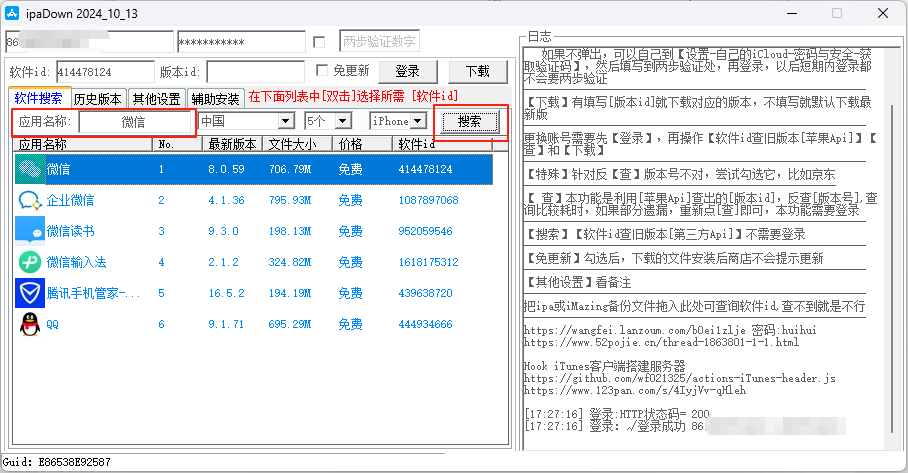Click the 免费 price in 企业微信 row
908x473 pixels.
[350, 200]
